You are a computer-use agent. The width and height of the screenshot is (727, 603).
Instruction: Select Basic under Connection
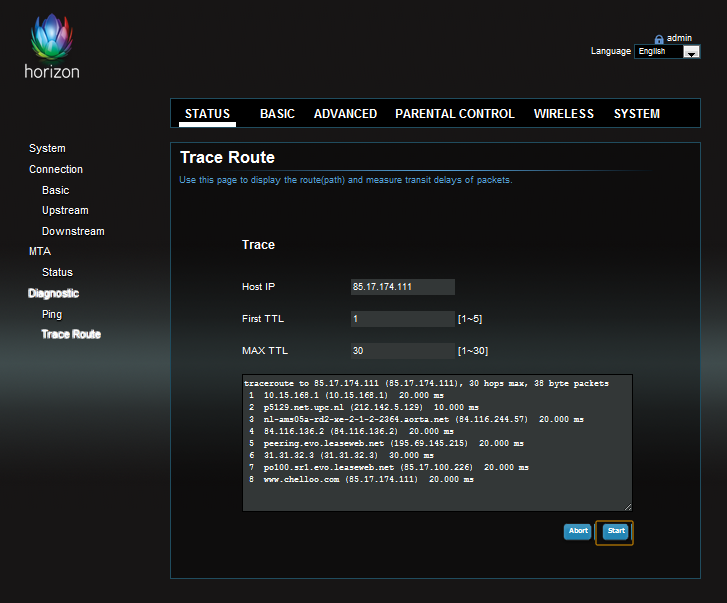point(56,190)
